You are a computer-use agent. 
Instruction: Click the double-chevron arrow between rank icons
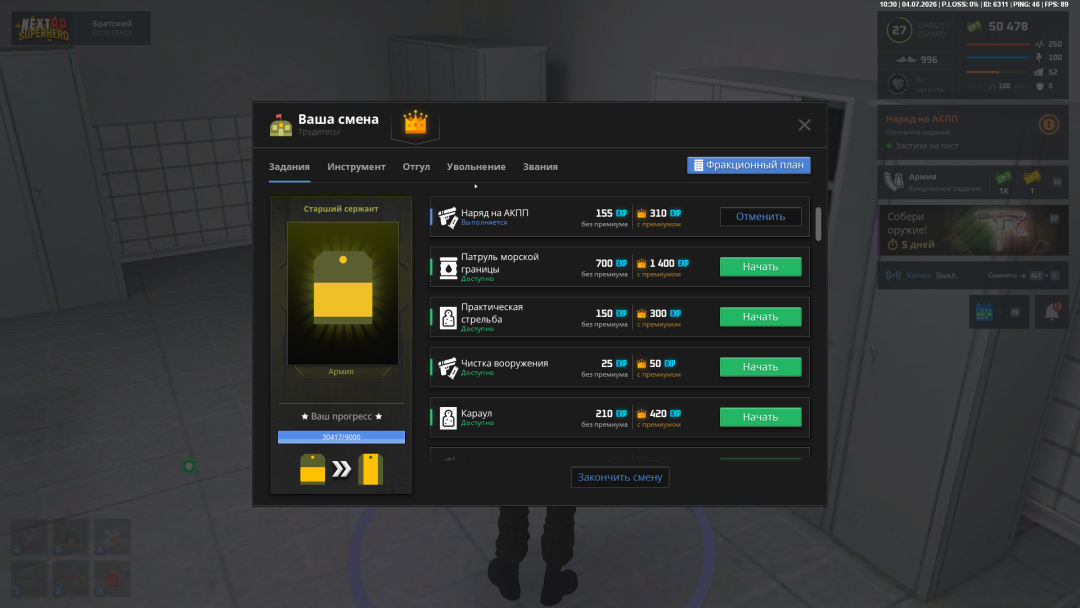[341, 470]
